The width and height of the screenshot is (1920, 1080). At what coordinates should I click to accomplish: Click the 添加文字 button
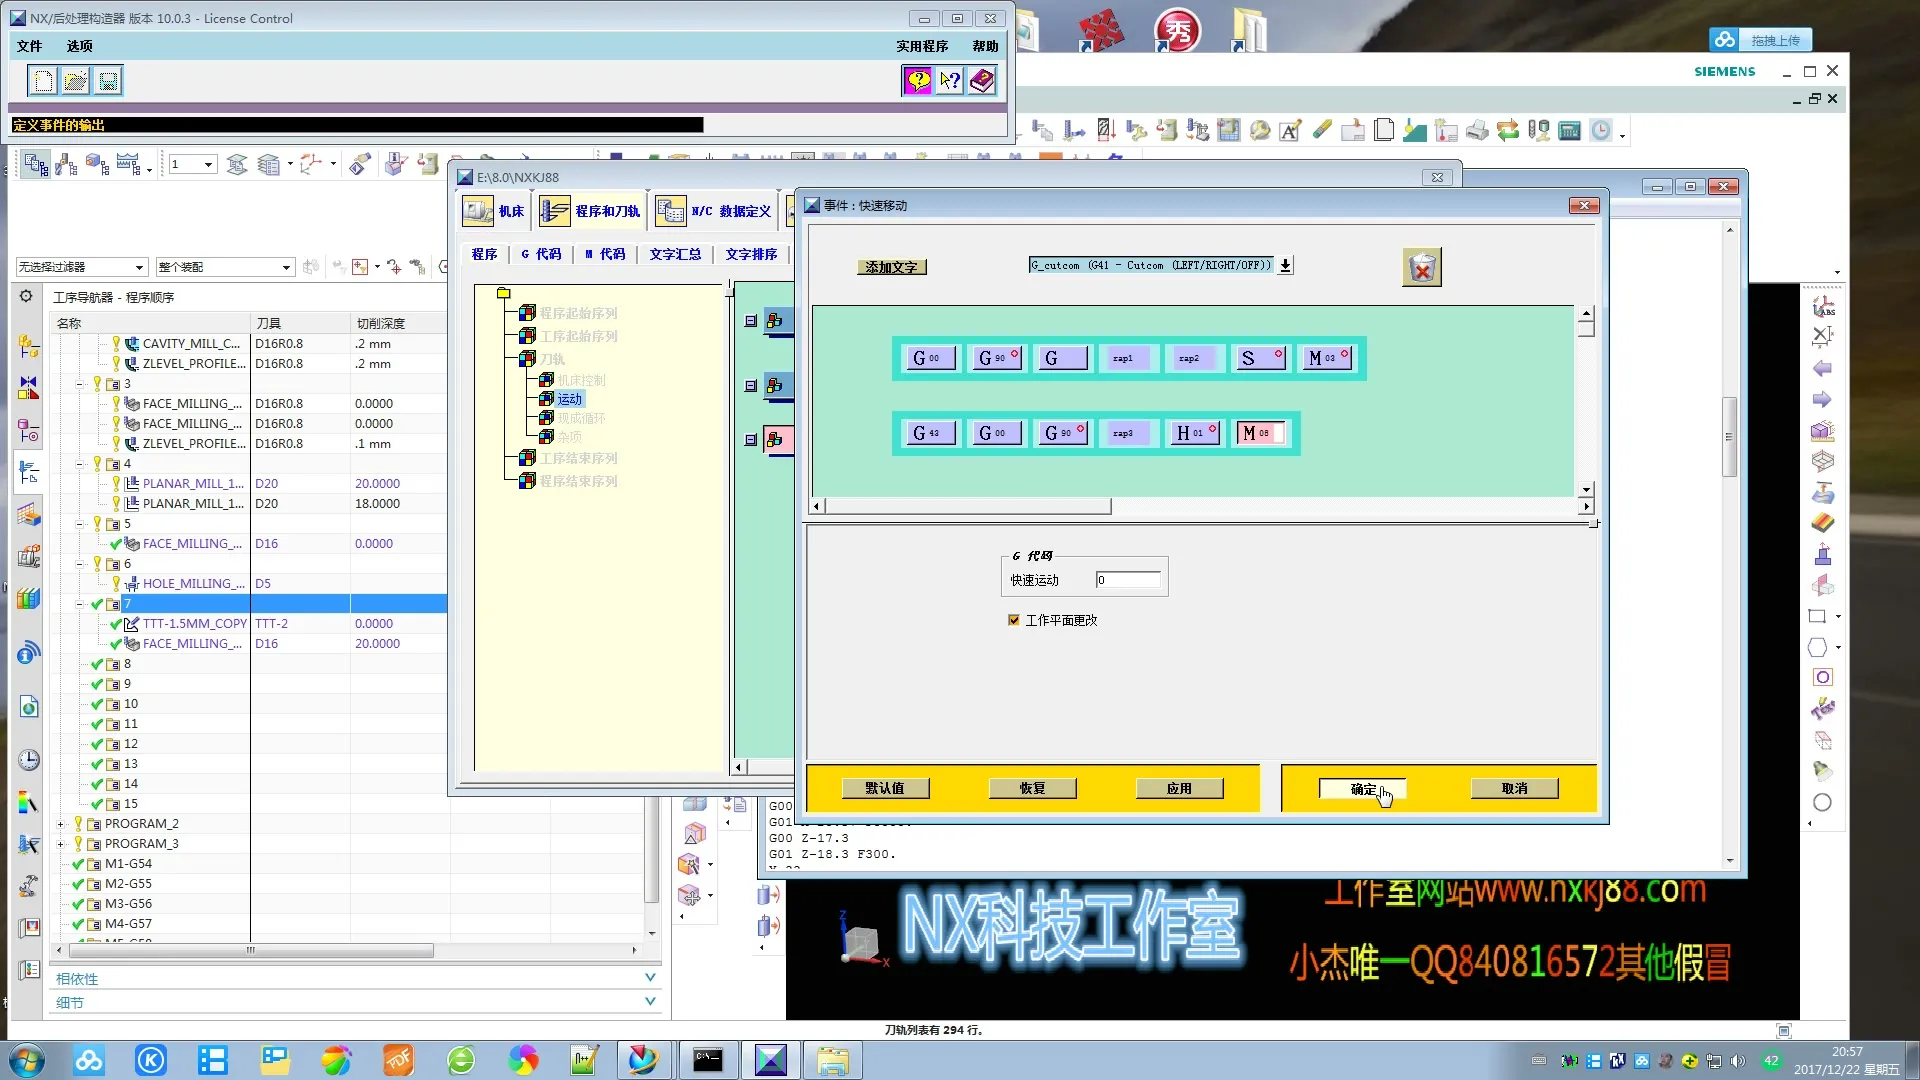tap(891, 267)
